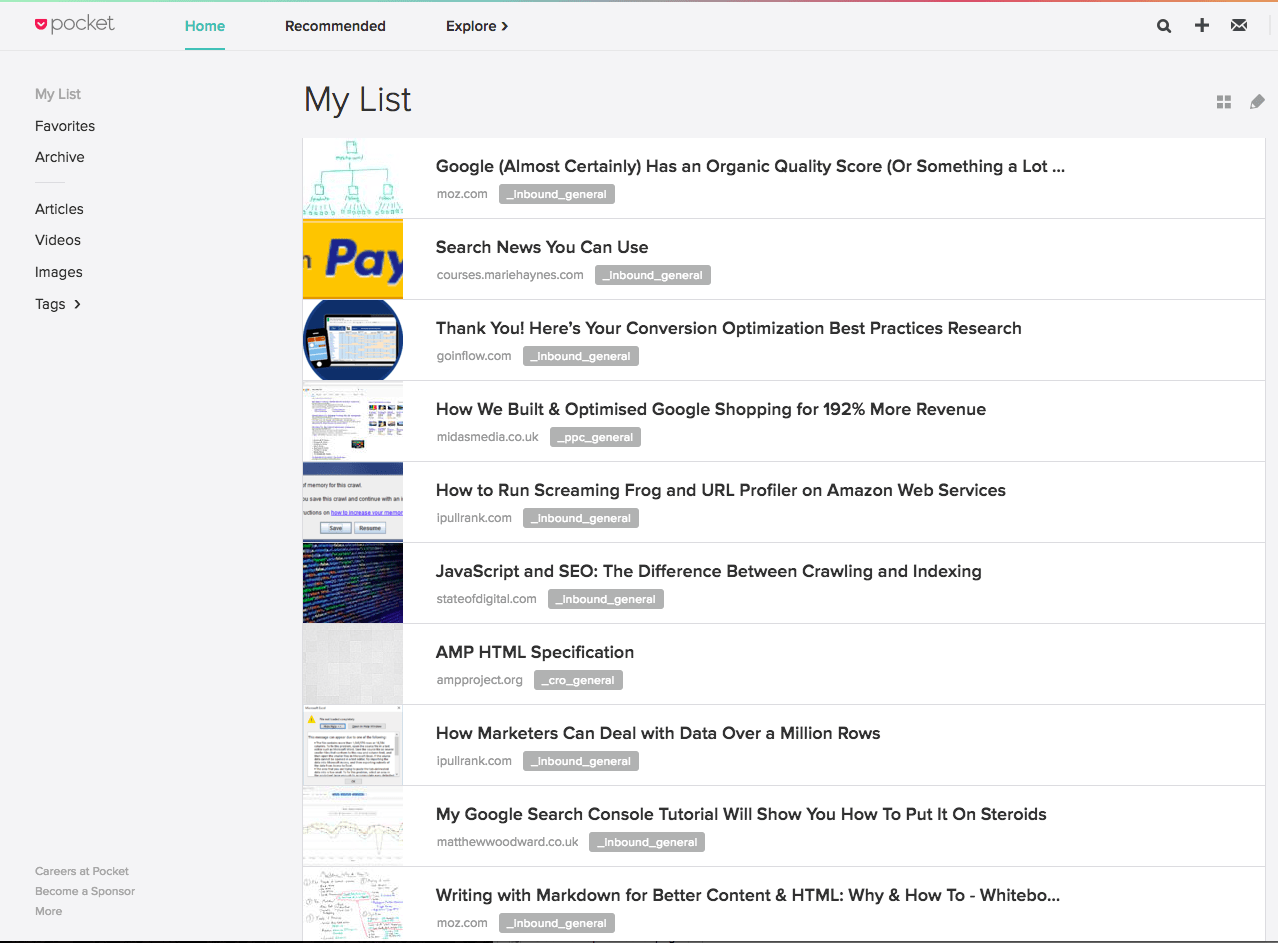Click thumbnail of Google Shopping article
The width and height of the screenshot is (1278, 943).
pyautogui.click(x=353, y=421)
